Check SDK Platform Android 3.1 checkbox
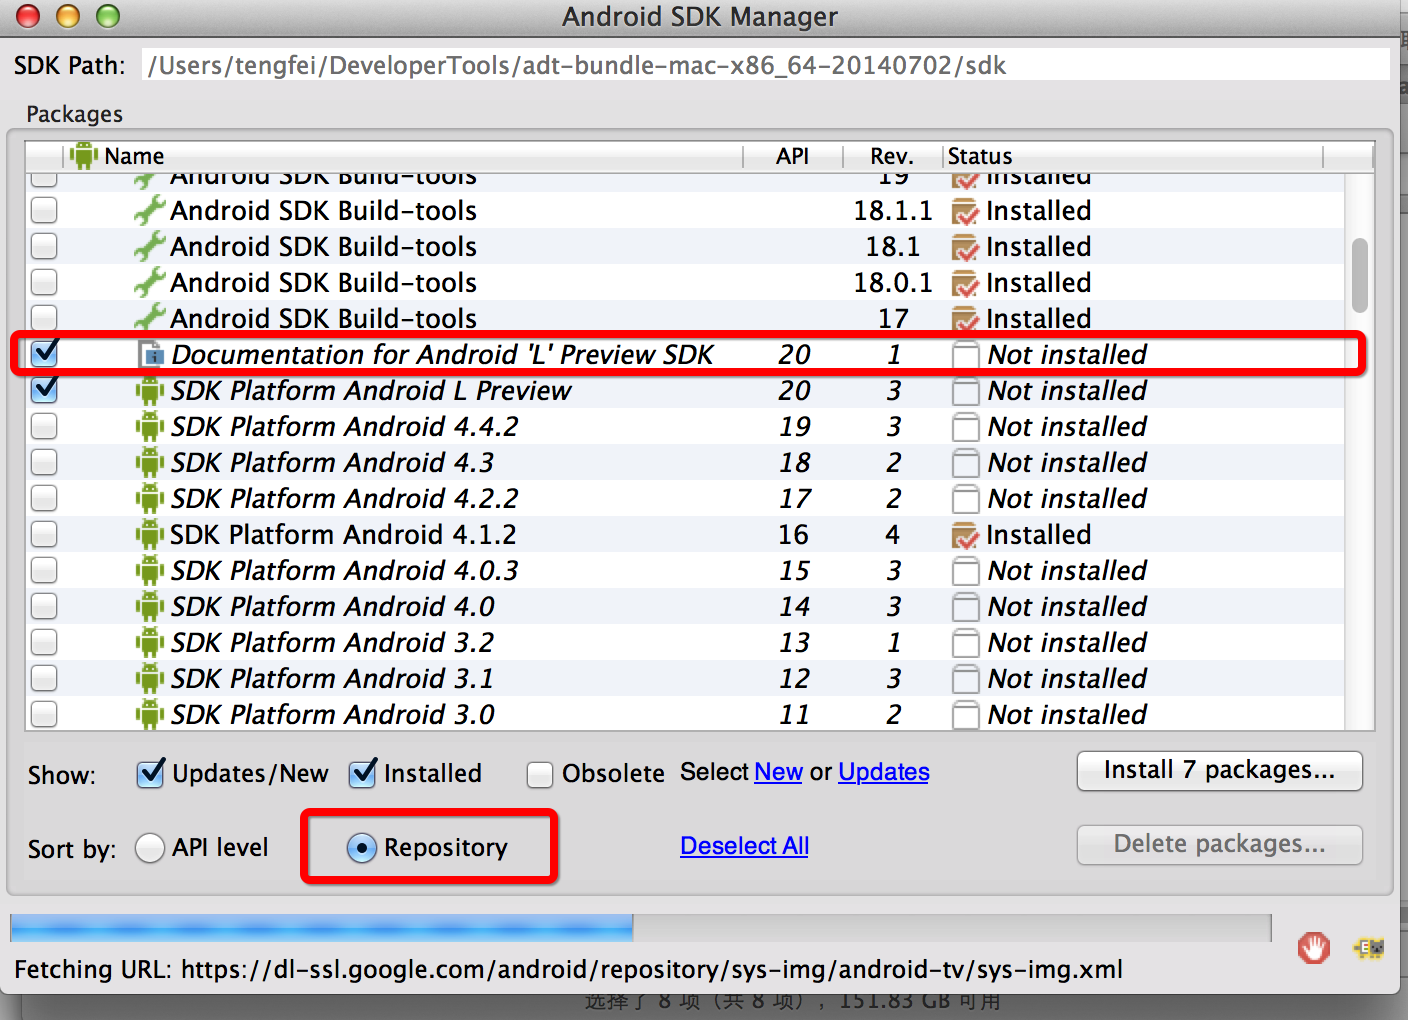 point(44,678)
